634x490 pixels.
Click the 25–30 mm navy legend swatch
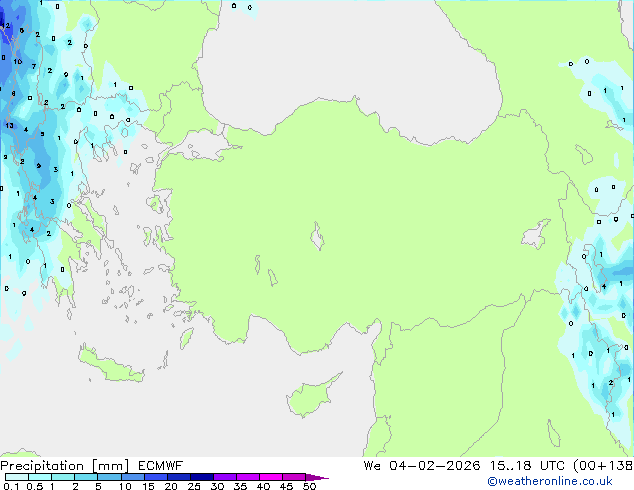[x=201, y=477]
